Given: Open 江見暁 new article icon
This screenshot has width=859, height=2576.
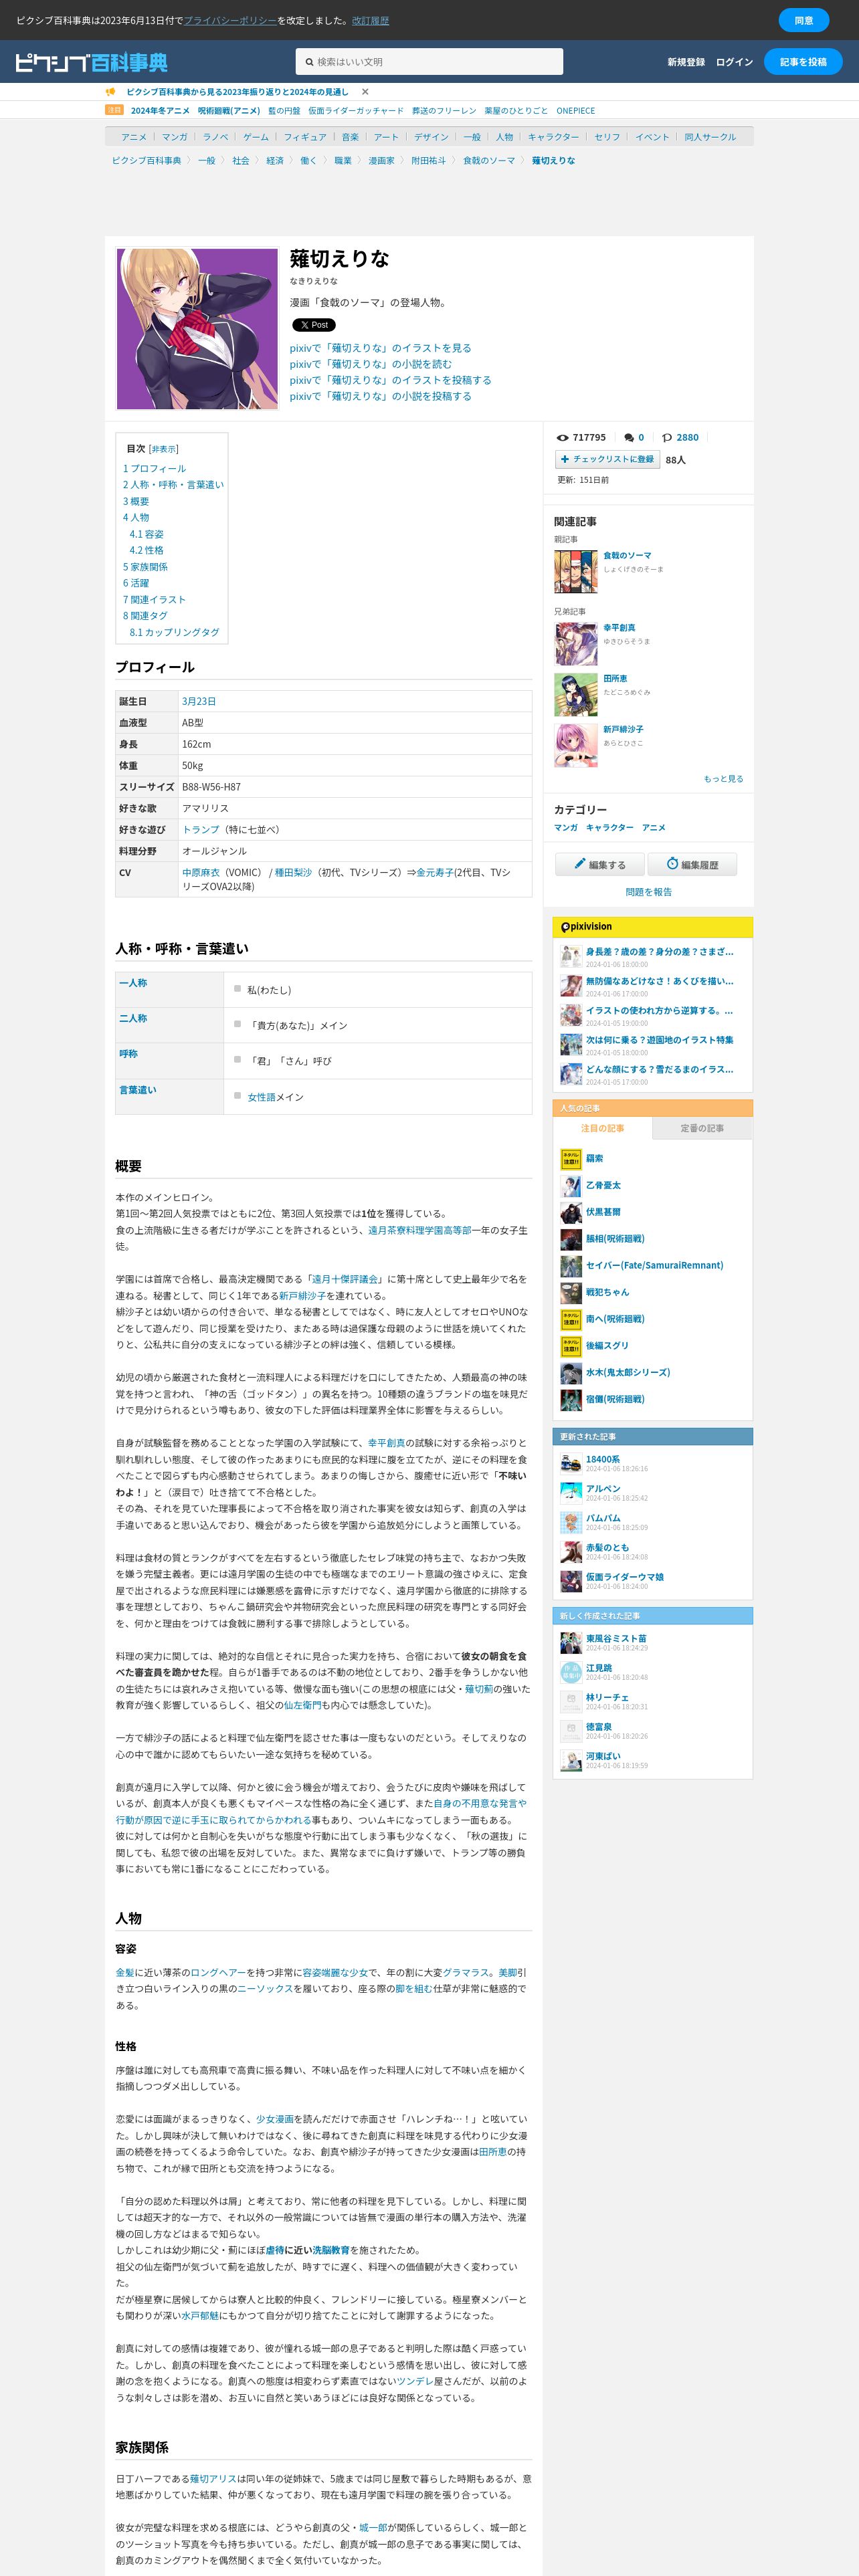Looking at the screenshot, I should click(x=571, y=1672).
